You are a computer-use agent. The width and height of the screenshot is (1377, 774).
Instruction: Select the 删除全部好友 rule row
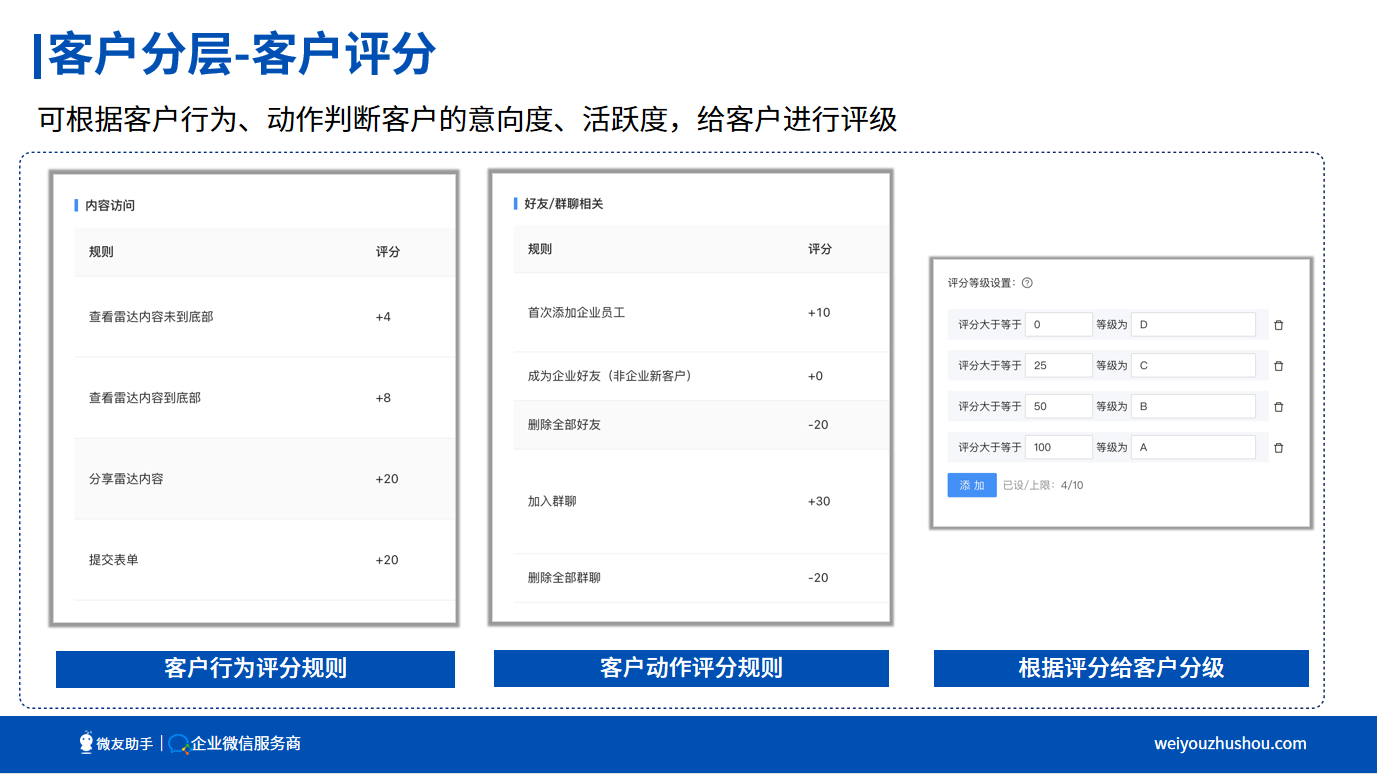point(700,425)
